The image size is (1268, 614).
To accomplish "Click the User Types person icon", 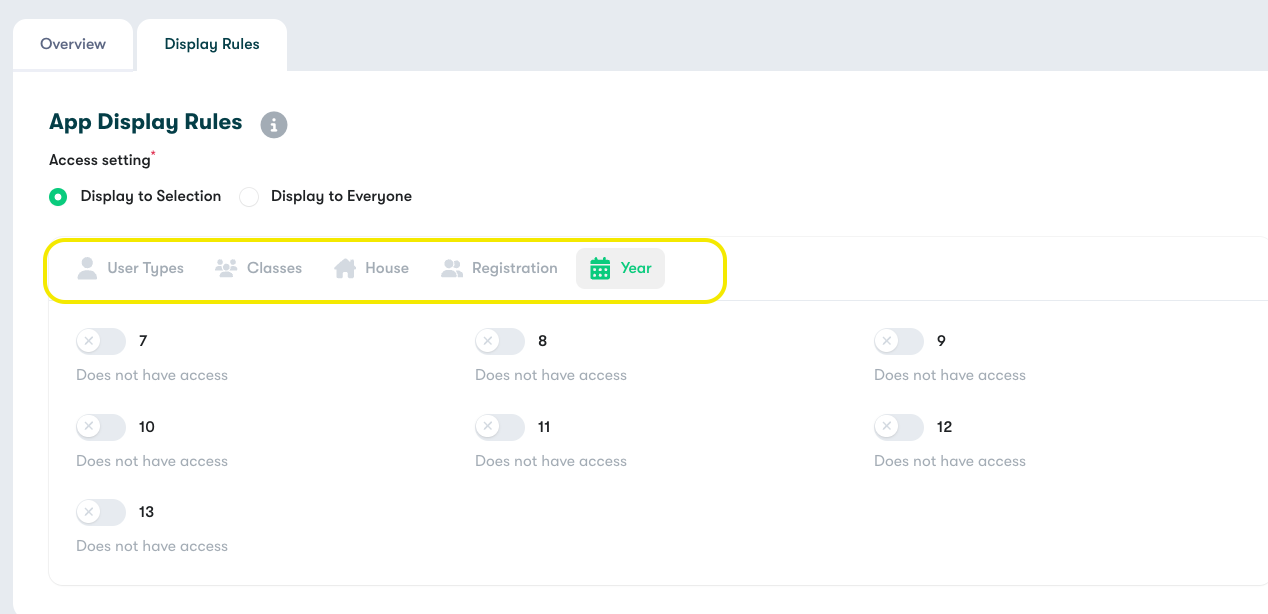I will coord(88,268).
